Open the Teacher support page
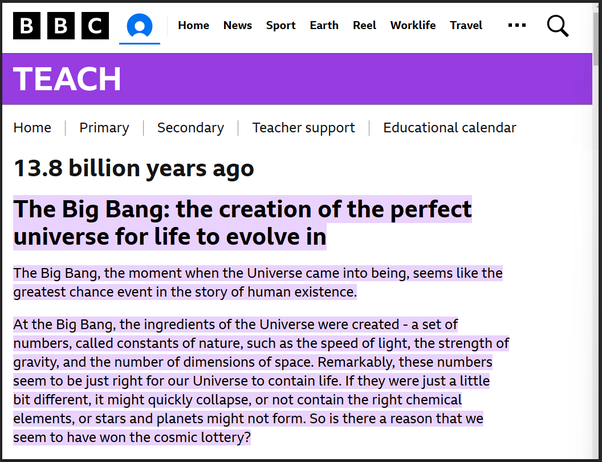 303,128
